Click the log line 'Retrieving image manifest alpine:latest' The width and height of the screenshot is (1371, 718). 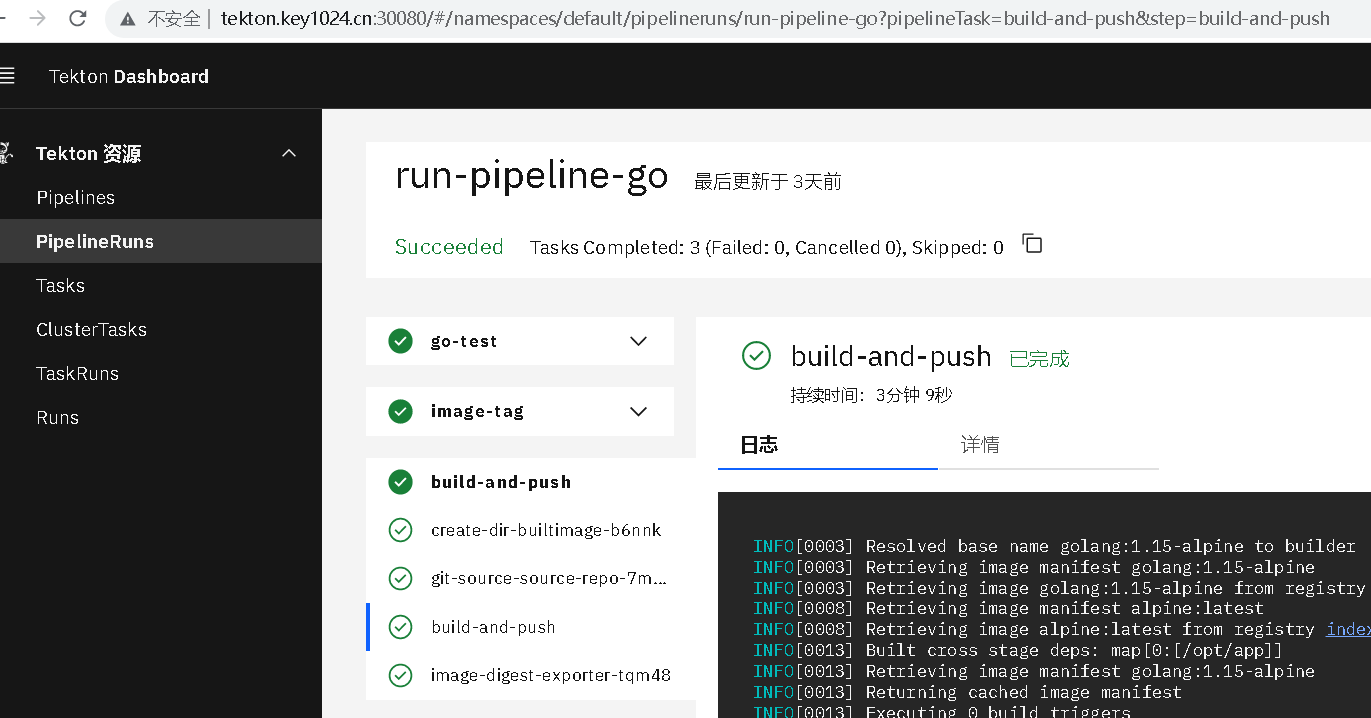1008,608
